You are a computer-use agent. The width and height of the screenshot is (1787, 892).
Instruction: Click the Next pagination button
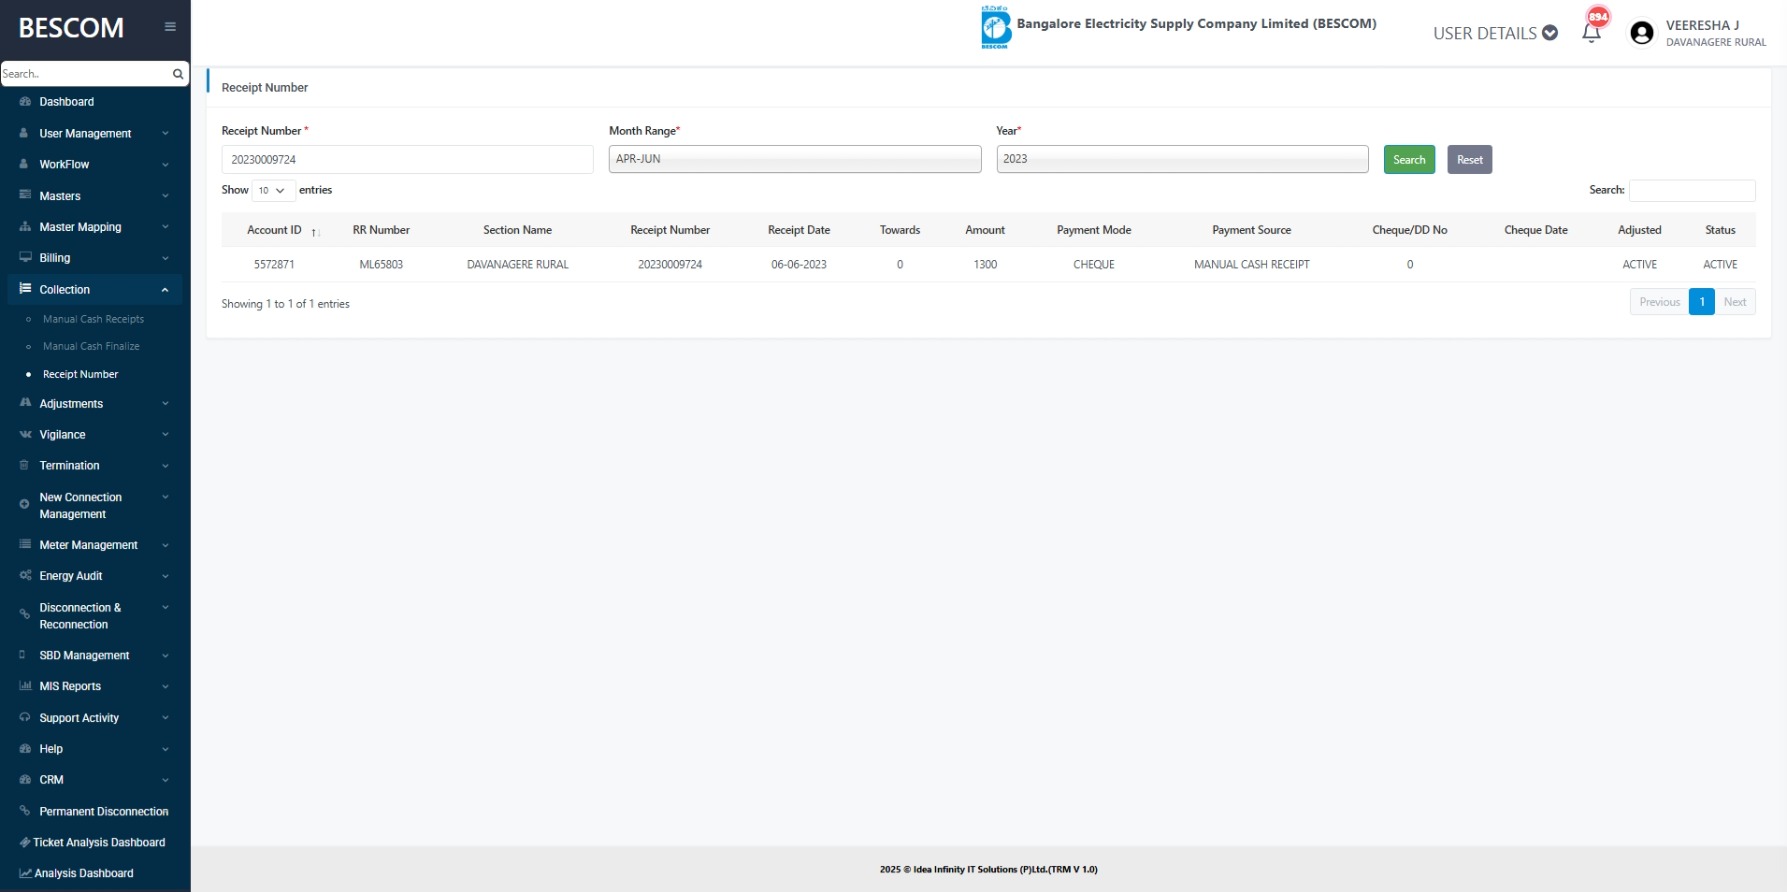[x=1735, y=302]
